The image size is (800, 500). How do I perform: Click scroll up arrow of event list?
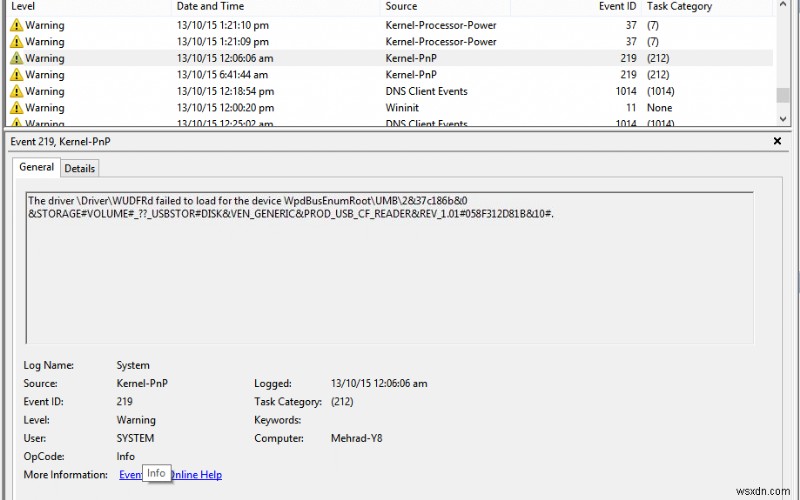[783, 4]
